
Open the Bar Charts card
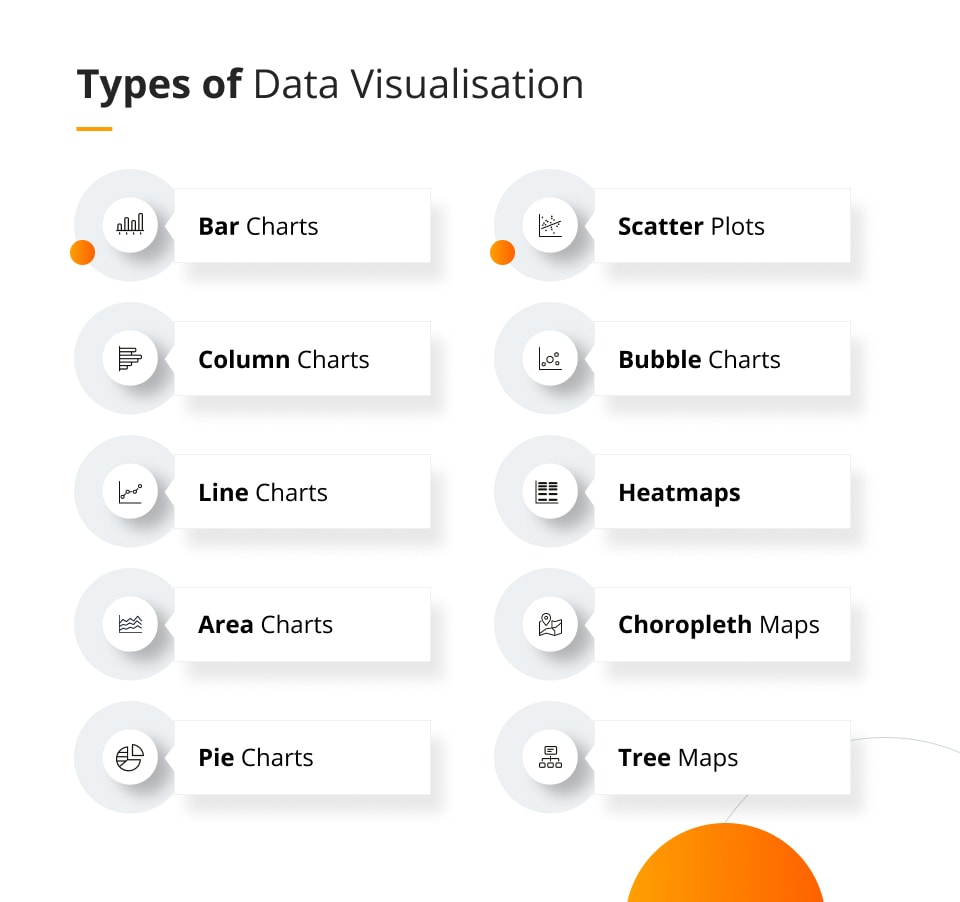302,226
